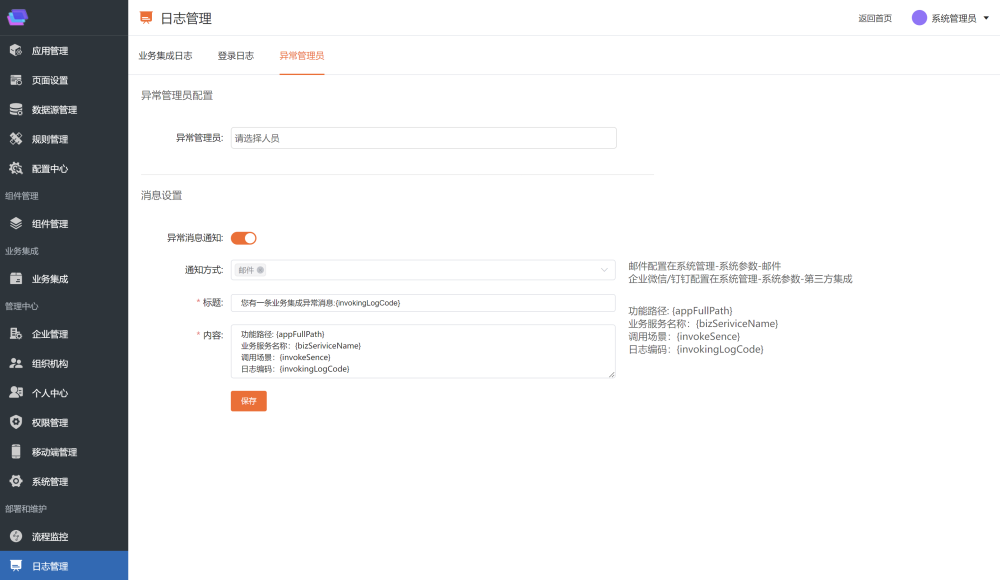The width and height of the screenshot is (1000, 580).
Task: Click inside the 内容 text area
Action: click(423, 351)
